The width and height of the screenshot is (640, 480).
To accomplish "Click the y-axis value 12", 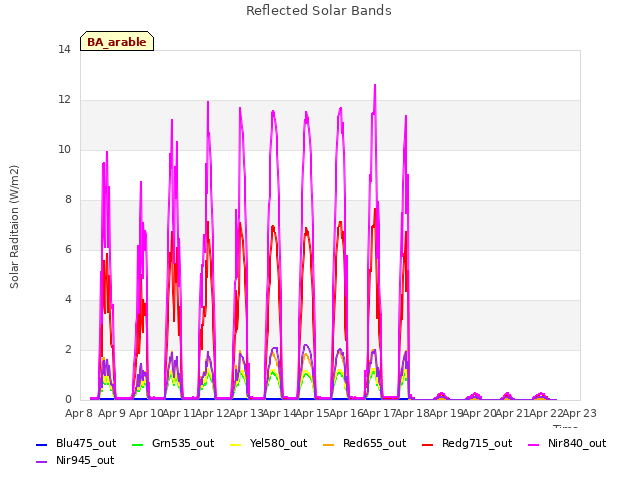I will 64,100.
